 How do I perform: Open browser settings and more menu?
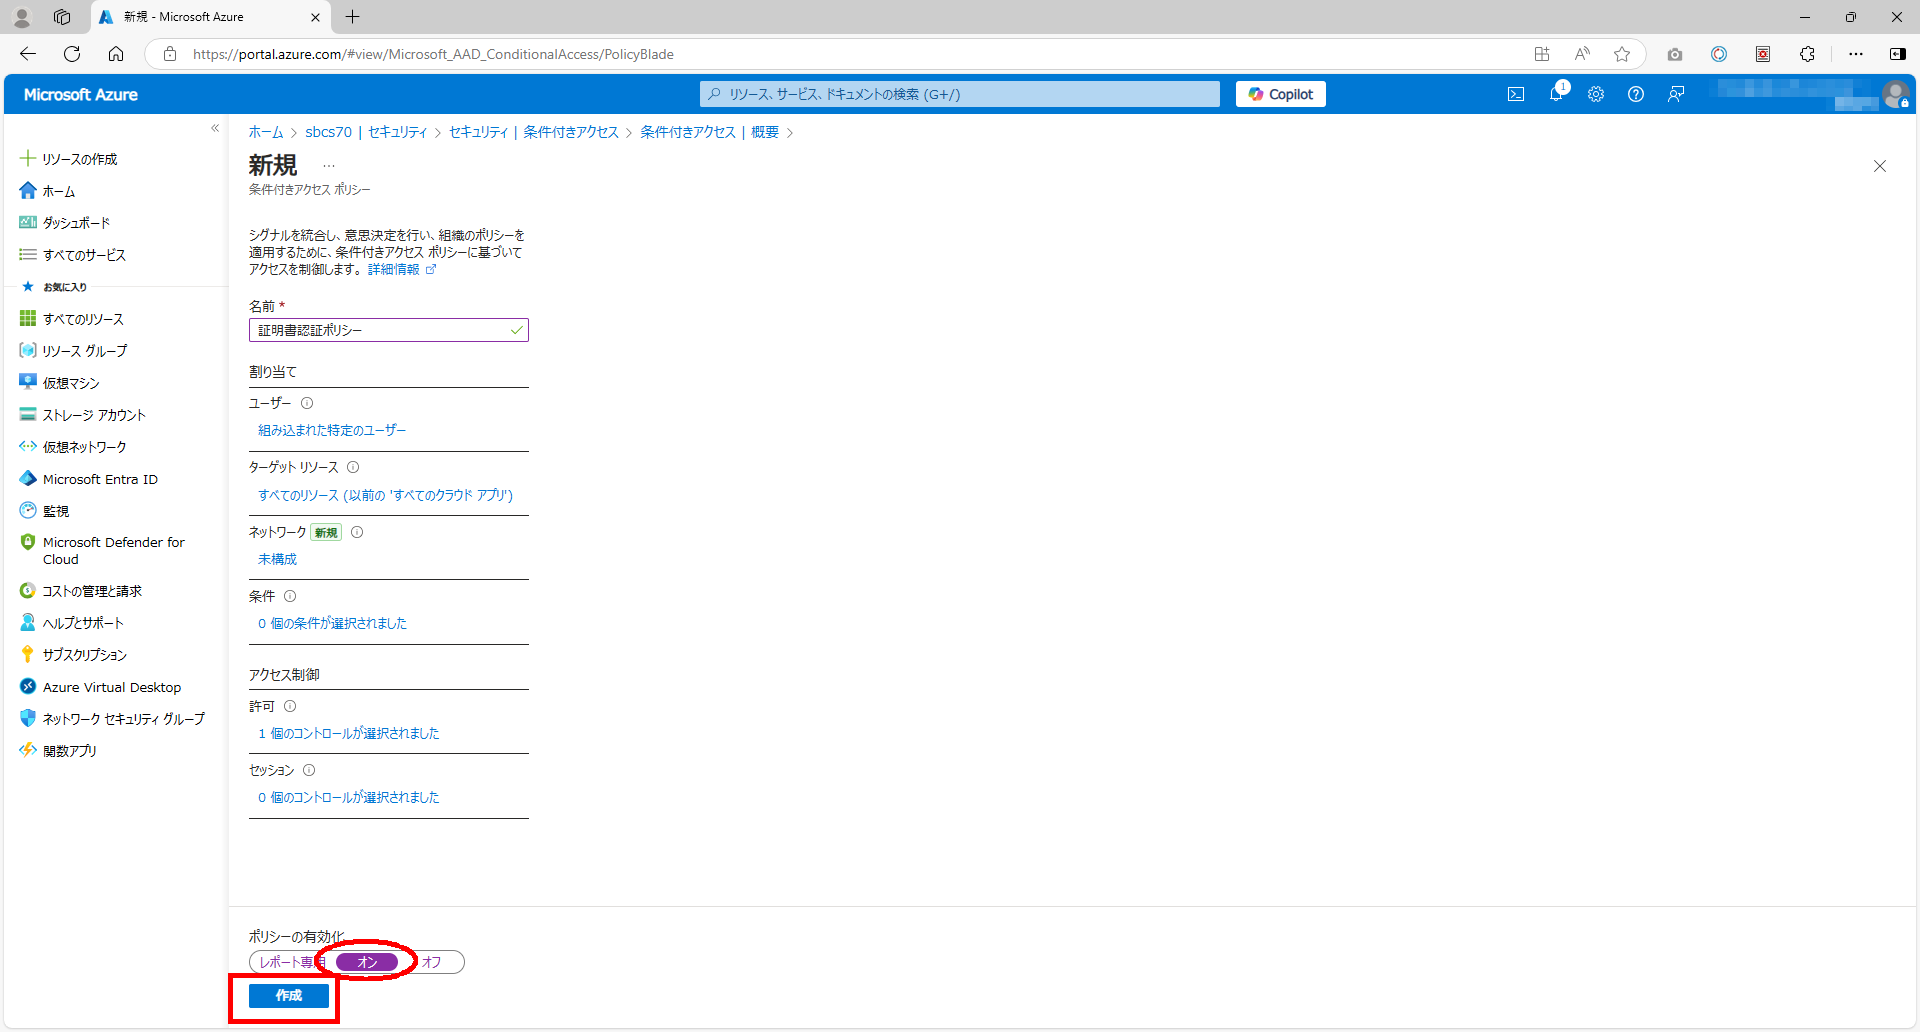tap(1856, 54)
